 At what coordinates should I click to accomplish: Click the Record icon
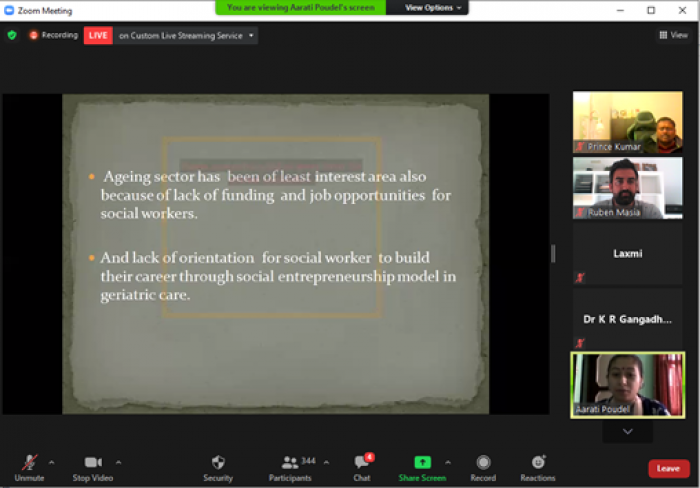tap(483, 462)
